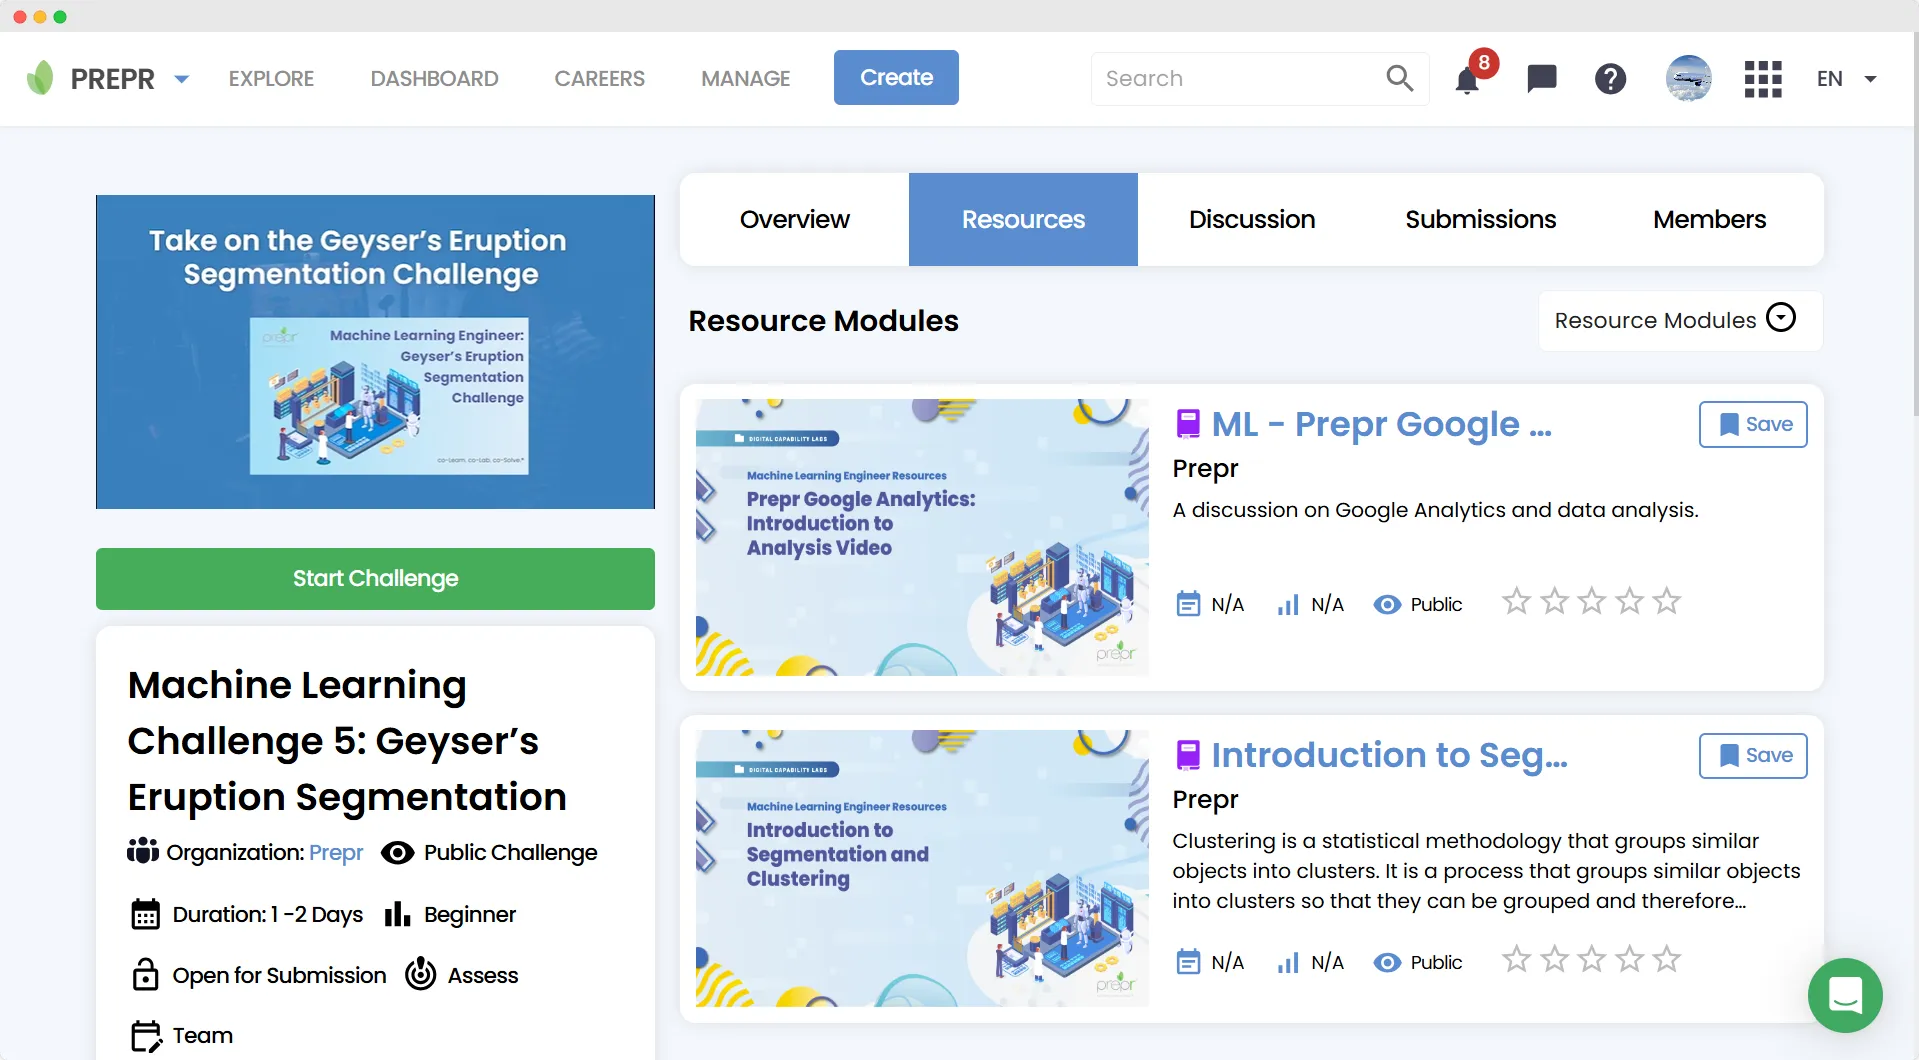Click the Team calendar-edit icon
This screenshot has height=1060, width=1919.
[x=146, y=1036]
